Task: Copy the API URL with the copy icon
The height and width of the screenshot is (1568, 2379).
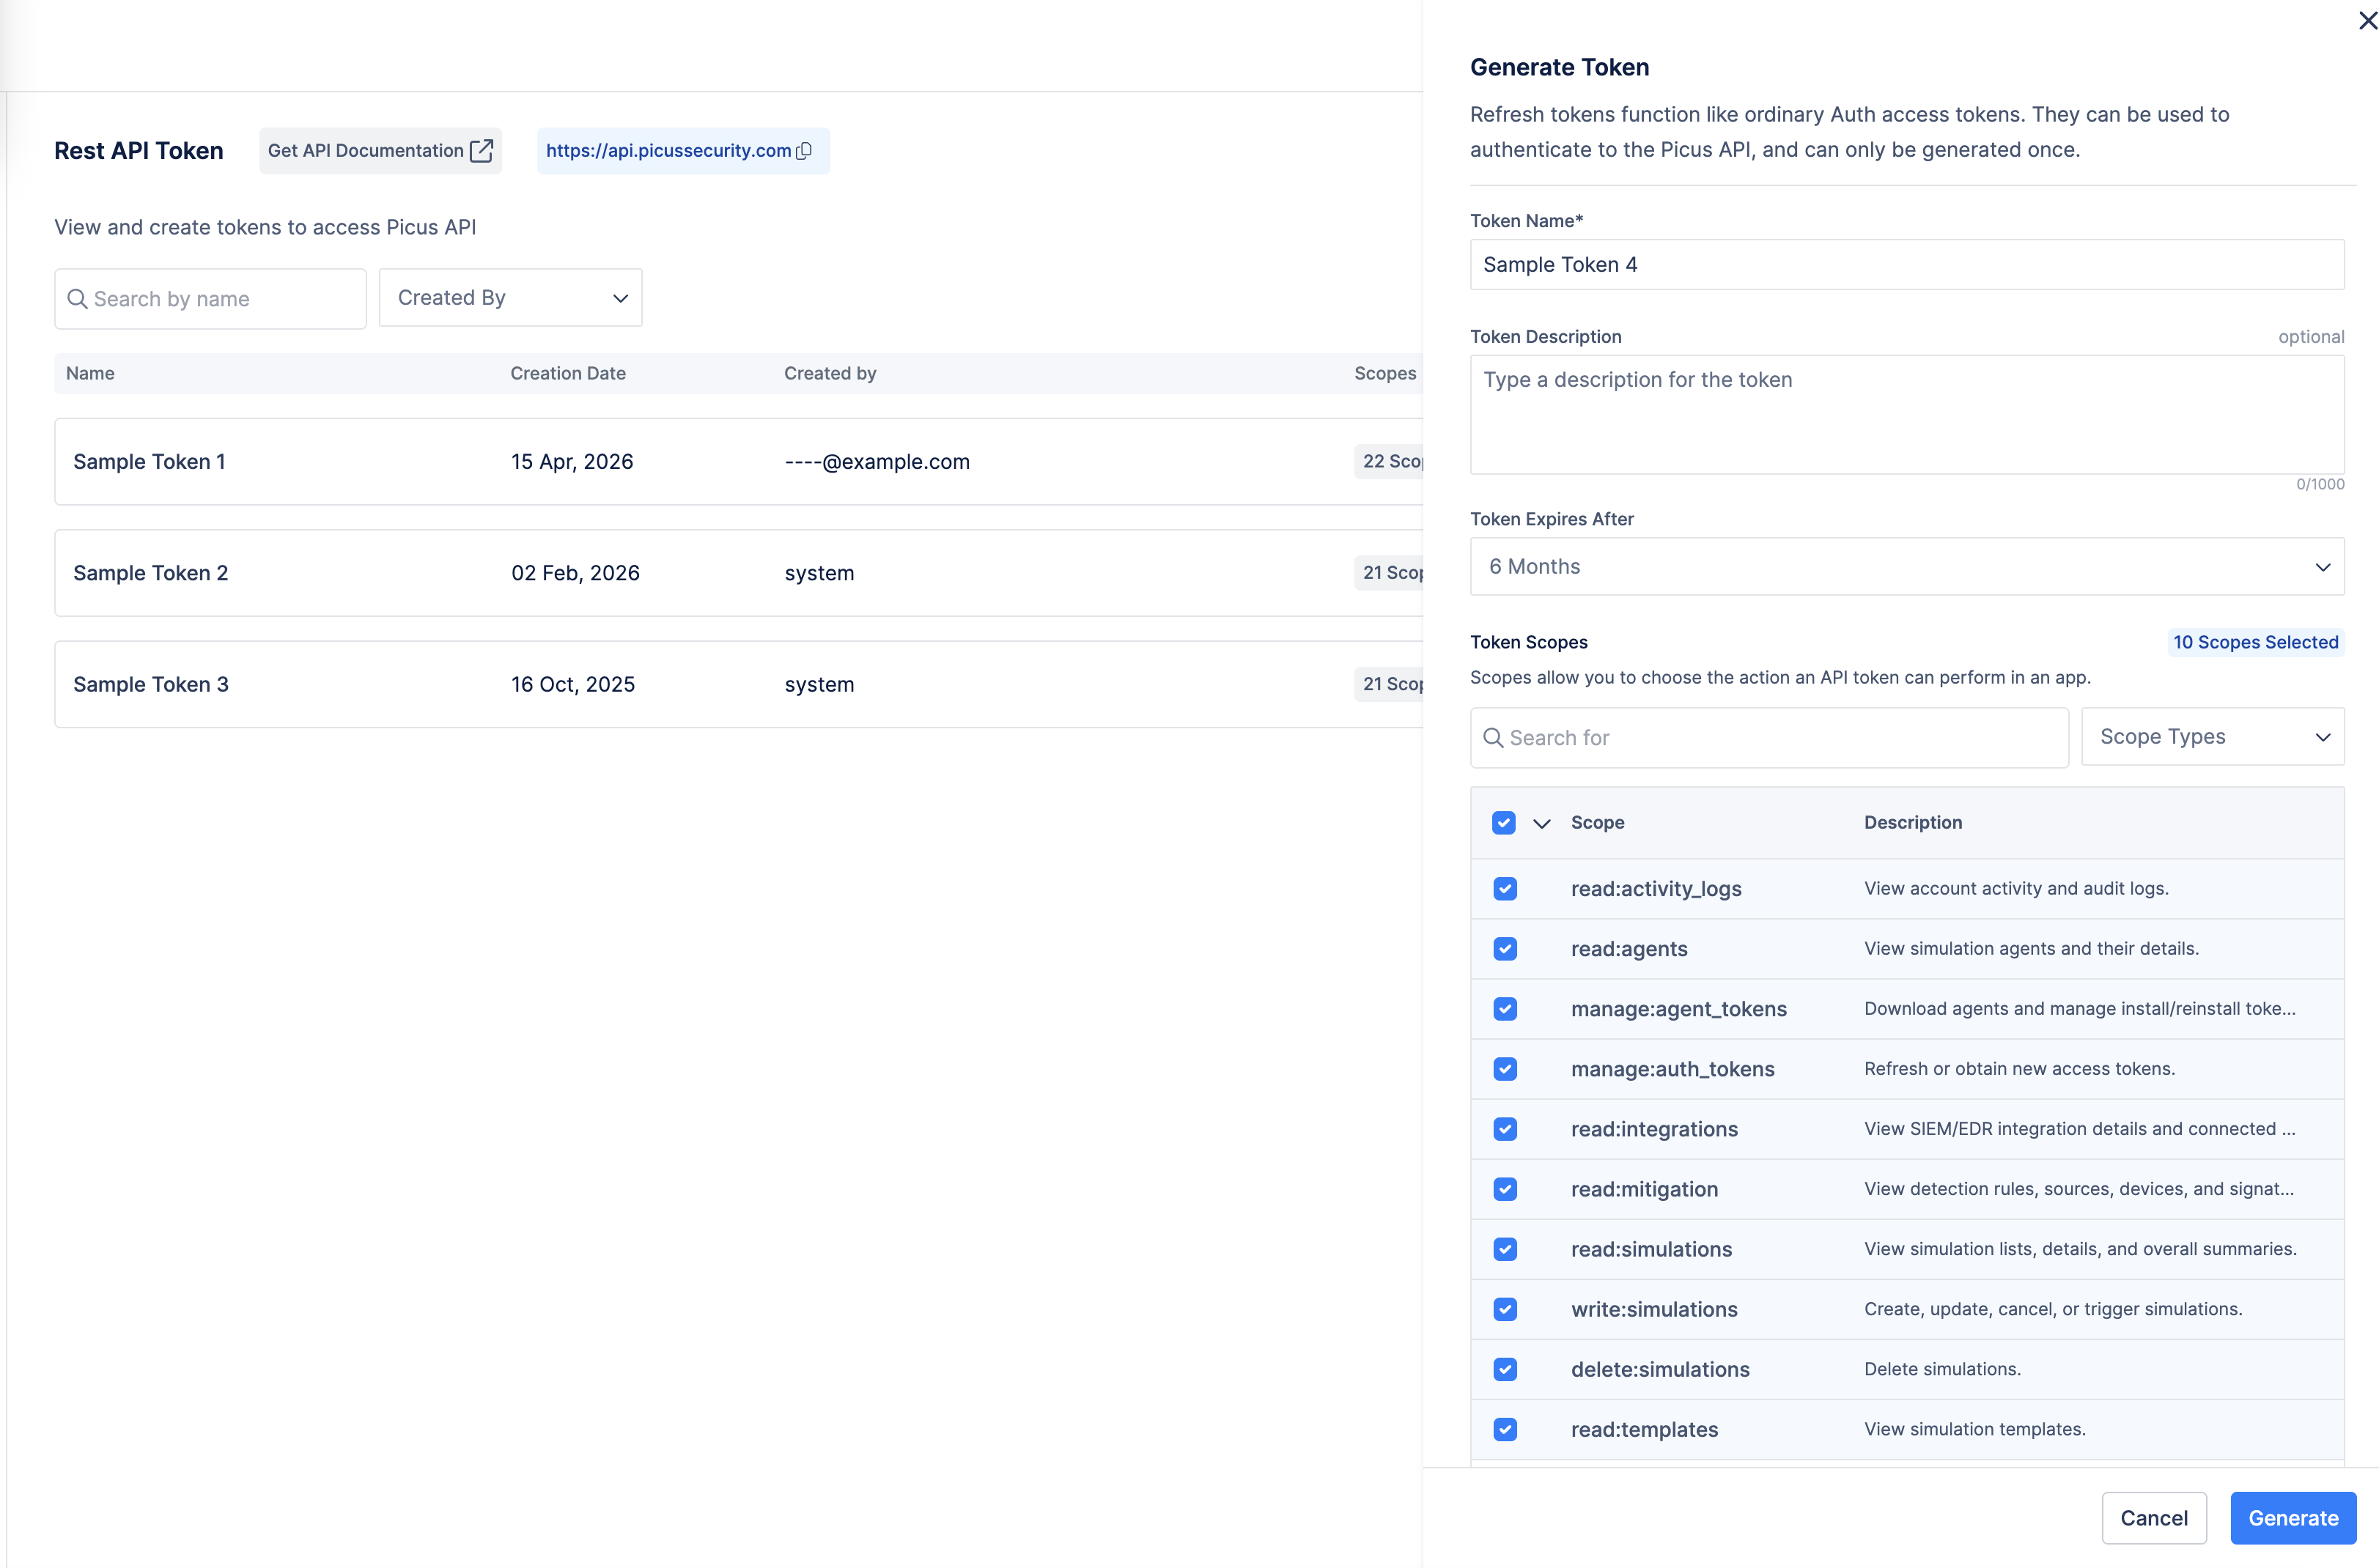Action: [x=804, y=150]
